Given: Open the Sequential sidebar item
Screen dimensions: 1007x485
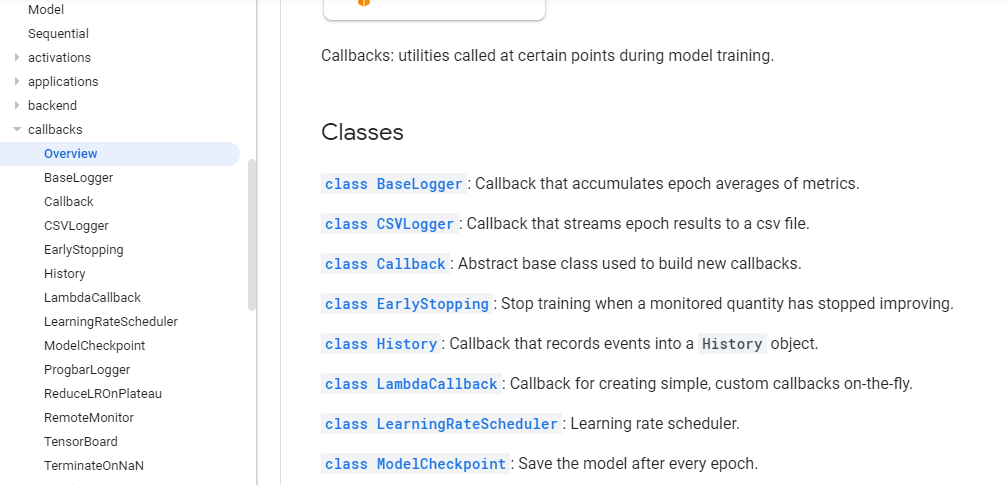Looking at the screenshot, I should (x=58, y=33).
